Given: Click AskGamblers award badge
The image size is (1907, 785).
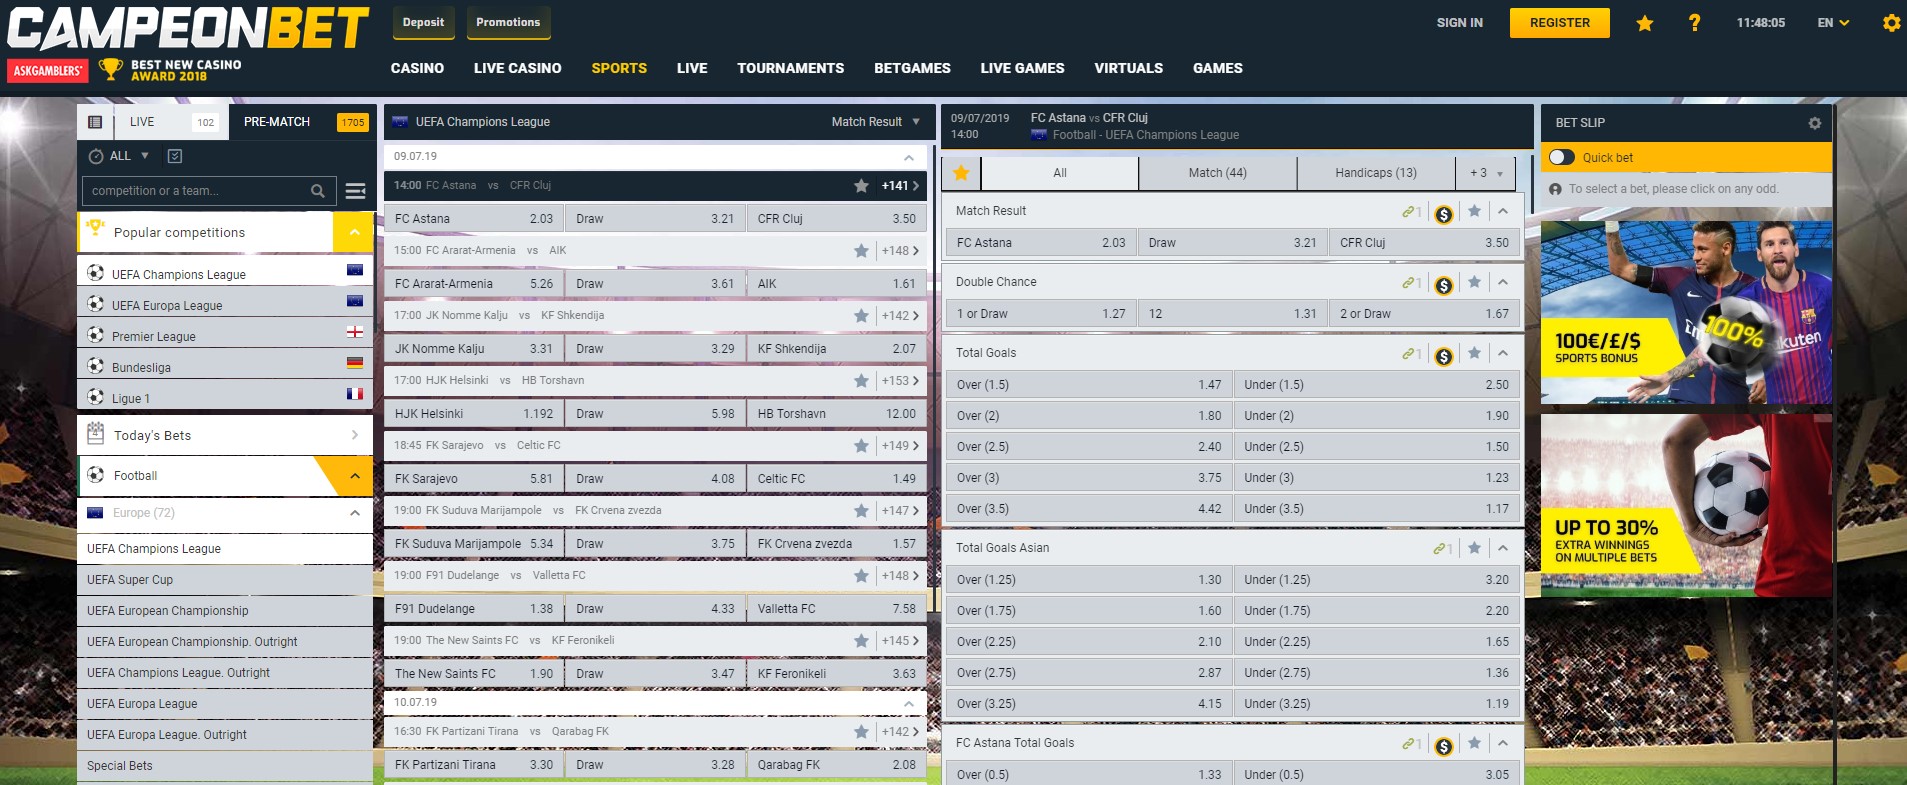Looking at the screenshot, I should coord(48,70).
